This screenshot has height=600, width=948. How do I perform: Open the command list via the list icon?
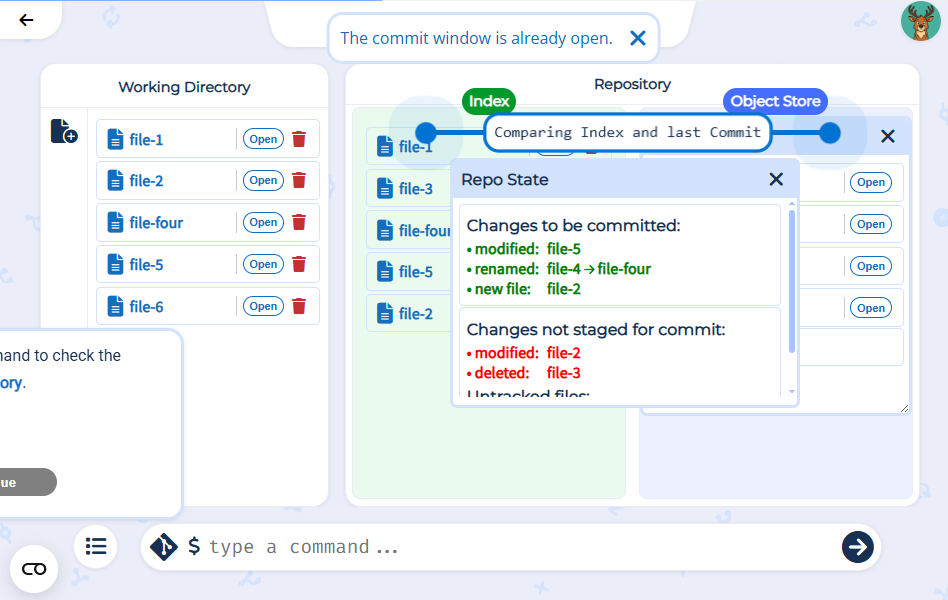[x=95, y=547]
